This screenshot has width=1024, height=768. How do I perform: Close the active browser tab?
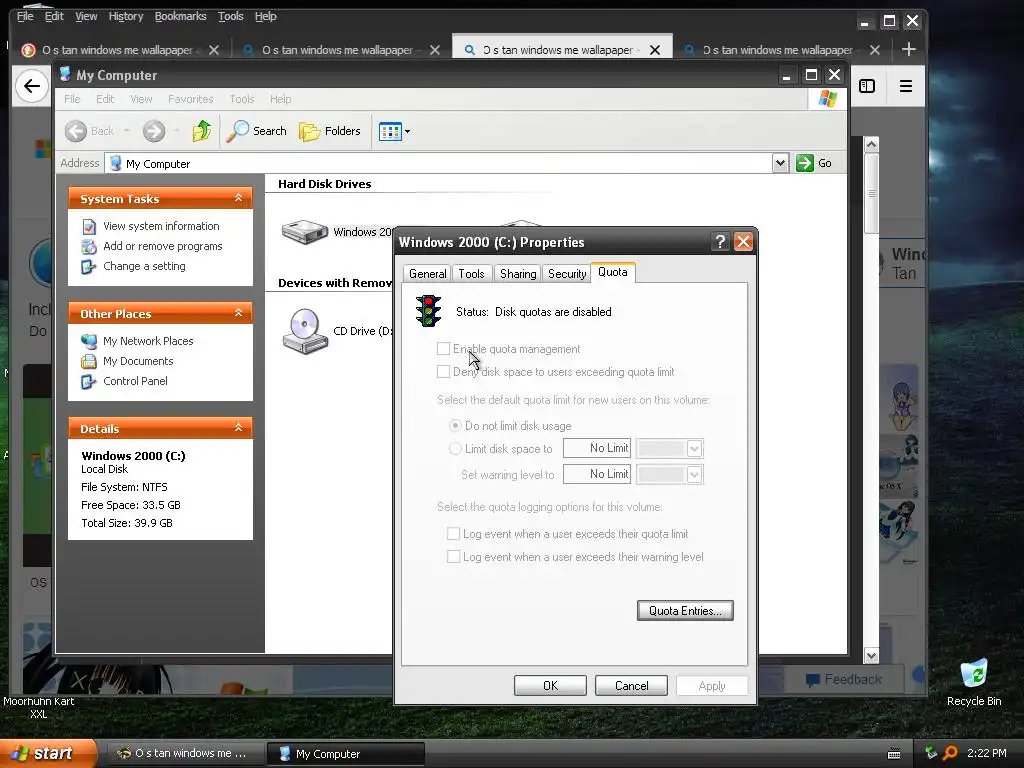point(655,50)
